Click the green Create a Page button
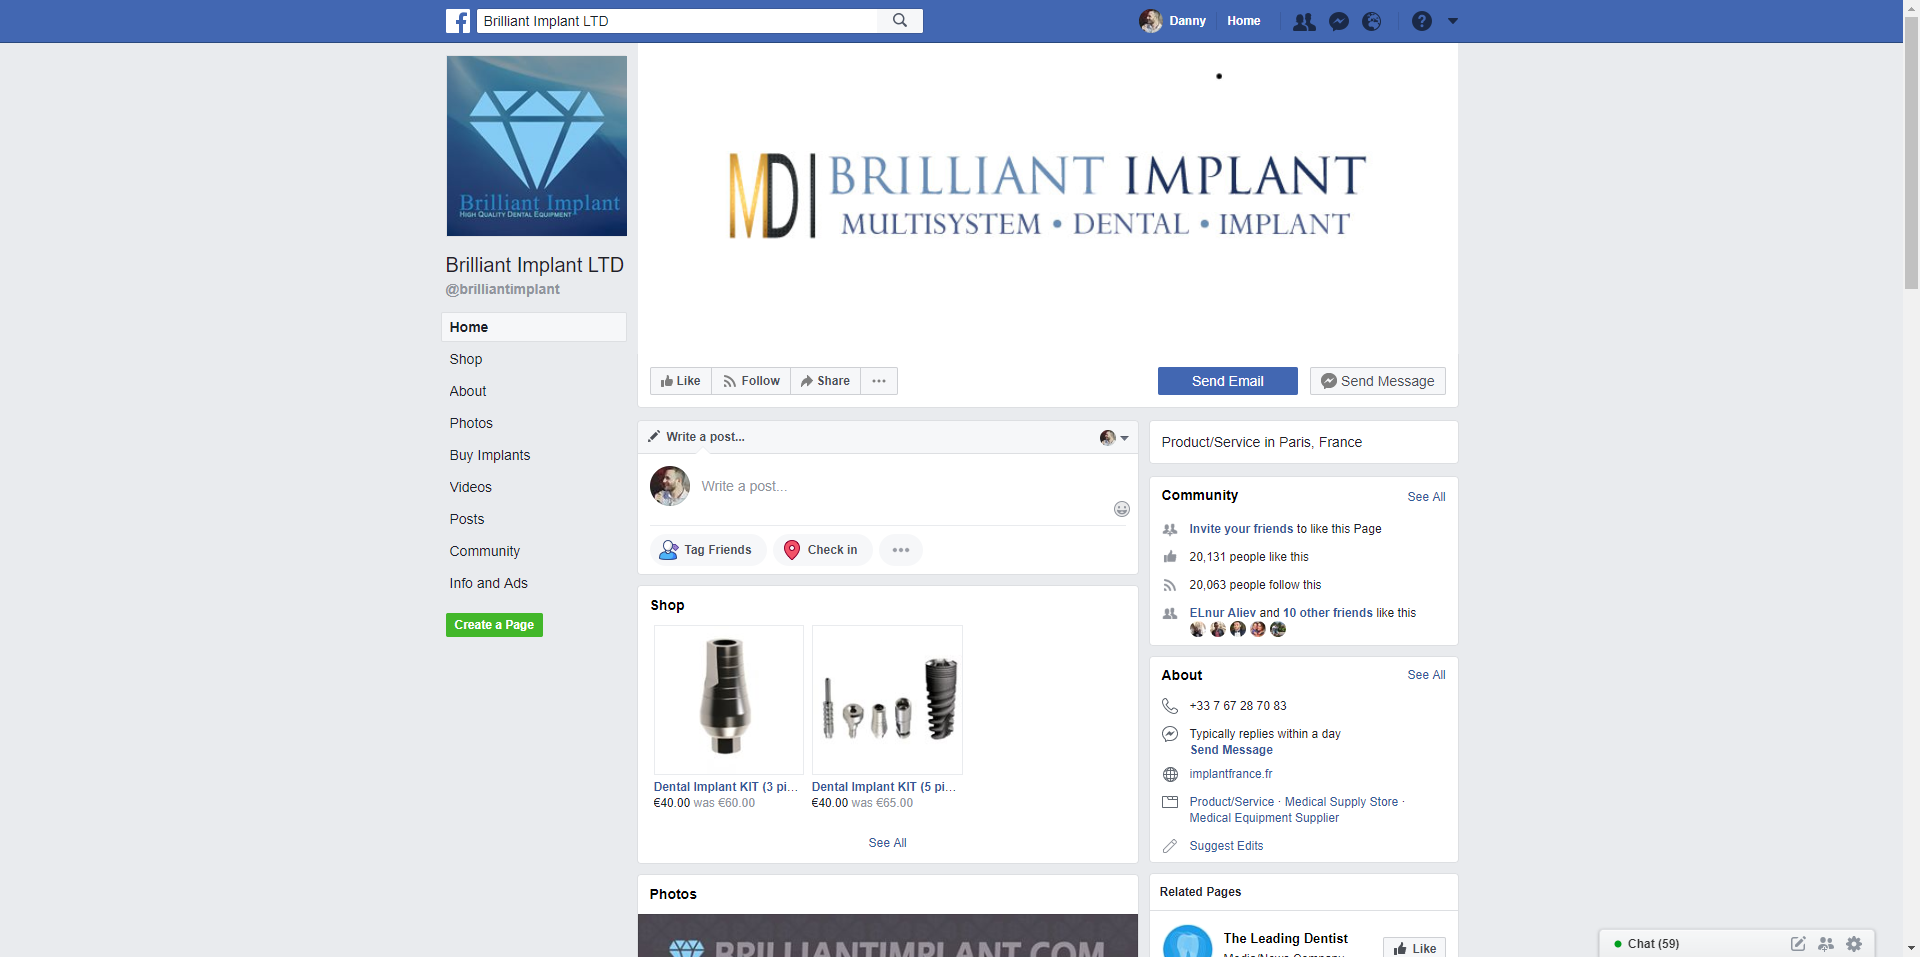 point(494,625)
